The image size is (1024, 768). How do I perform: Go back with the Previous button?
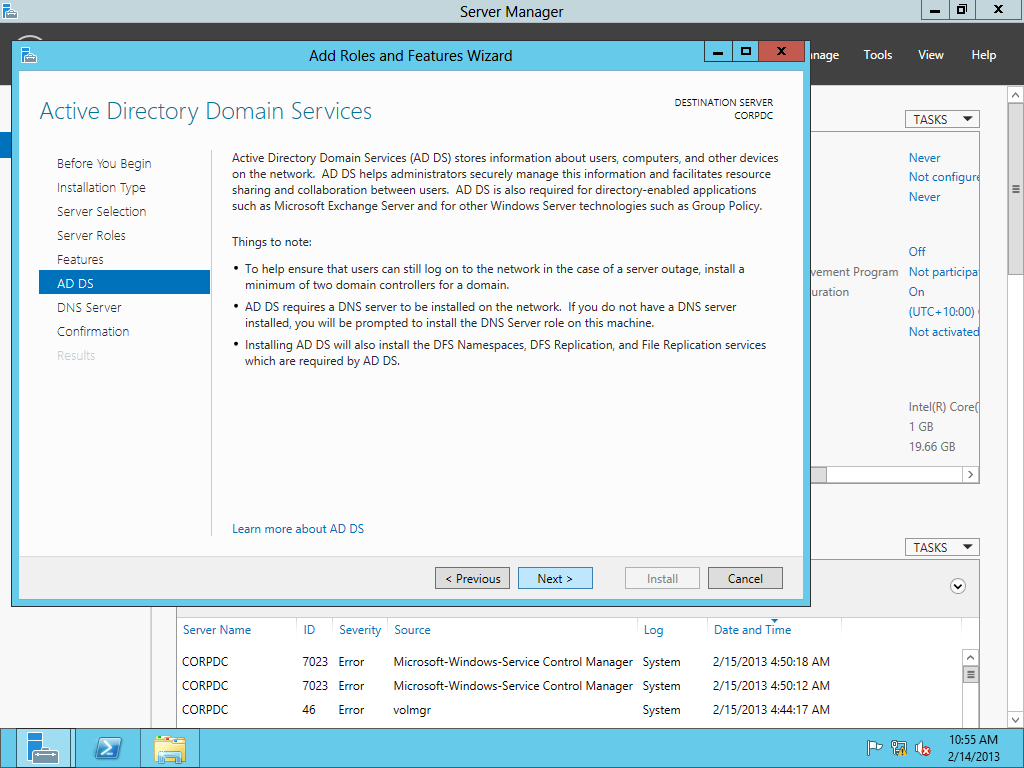tap(472, 578)
